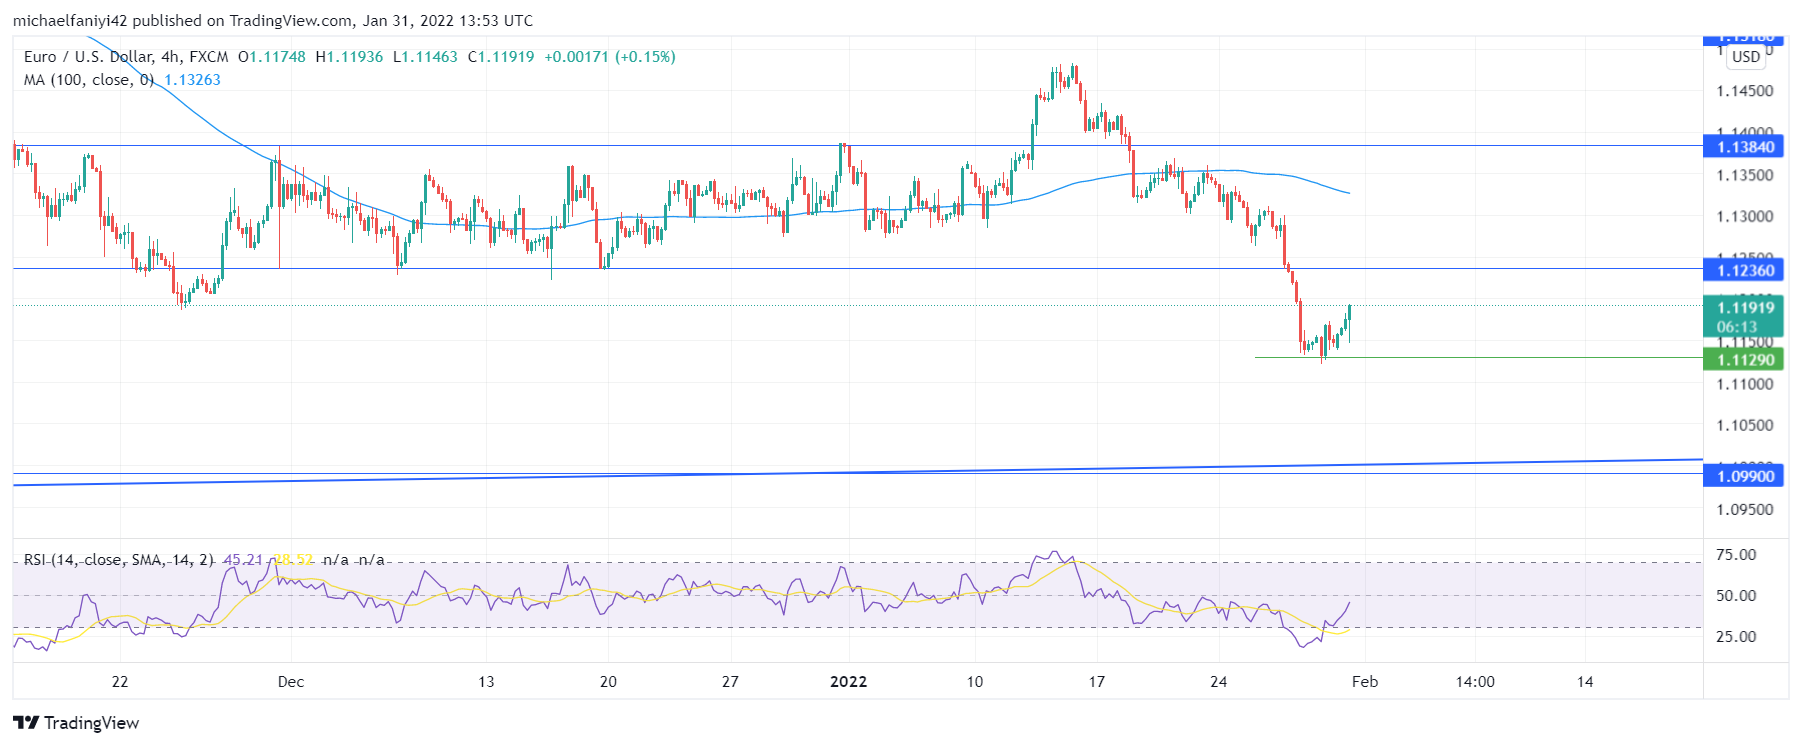The image size is (1802, 746).
Task: Click the 24 date label on time axis
Action: pos(1218,682)
